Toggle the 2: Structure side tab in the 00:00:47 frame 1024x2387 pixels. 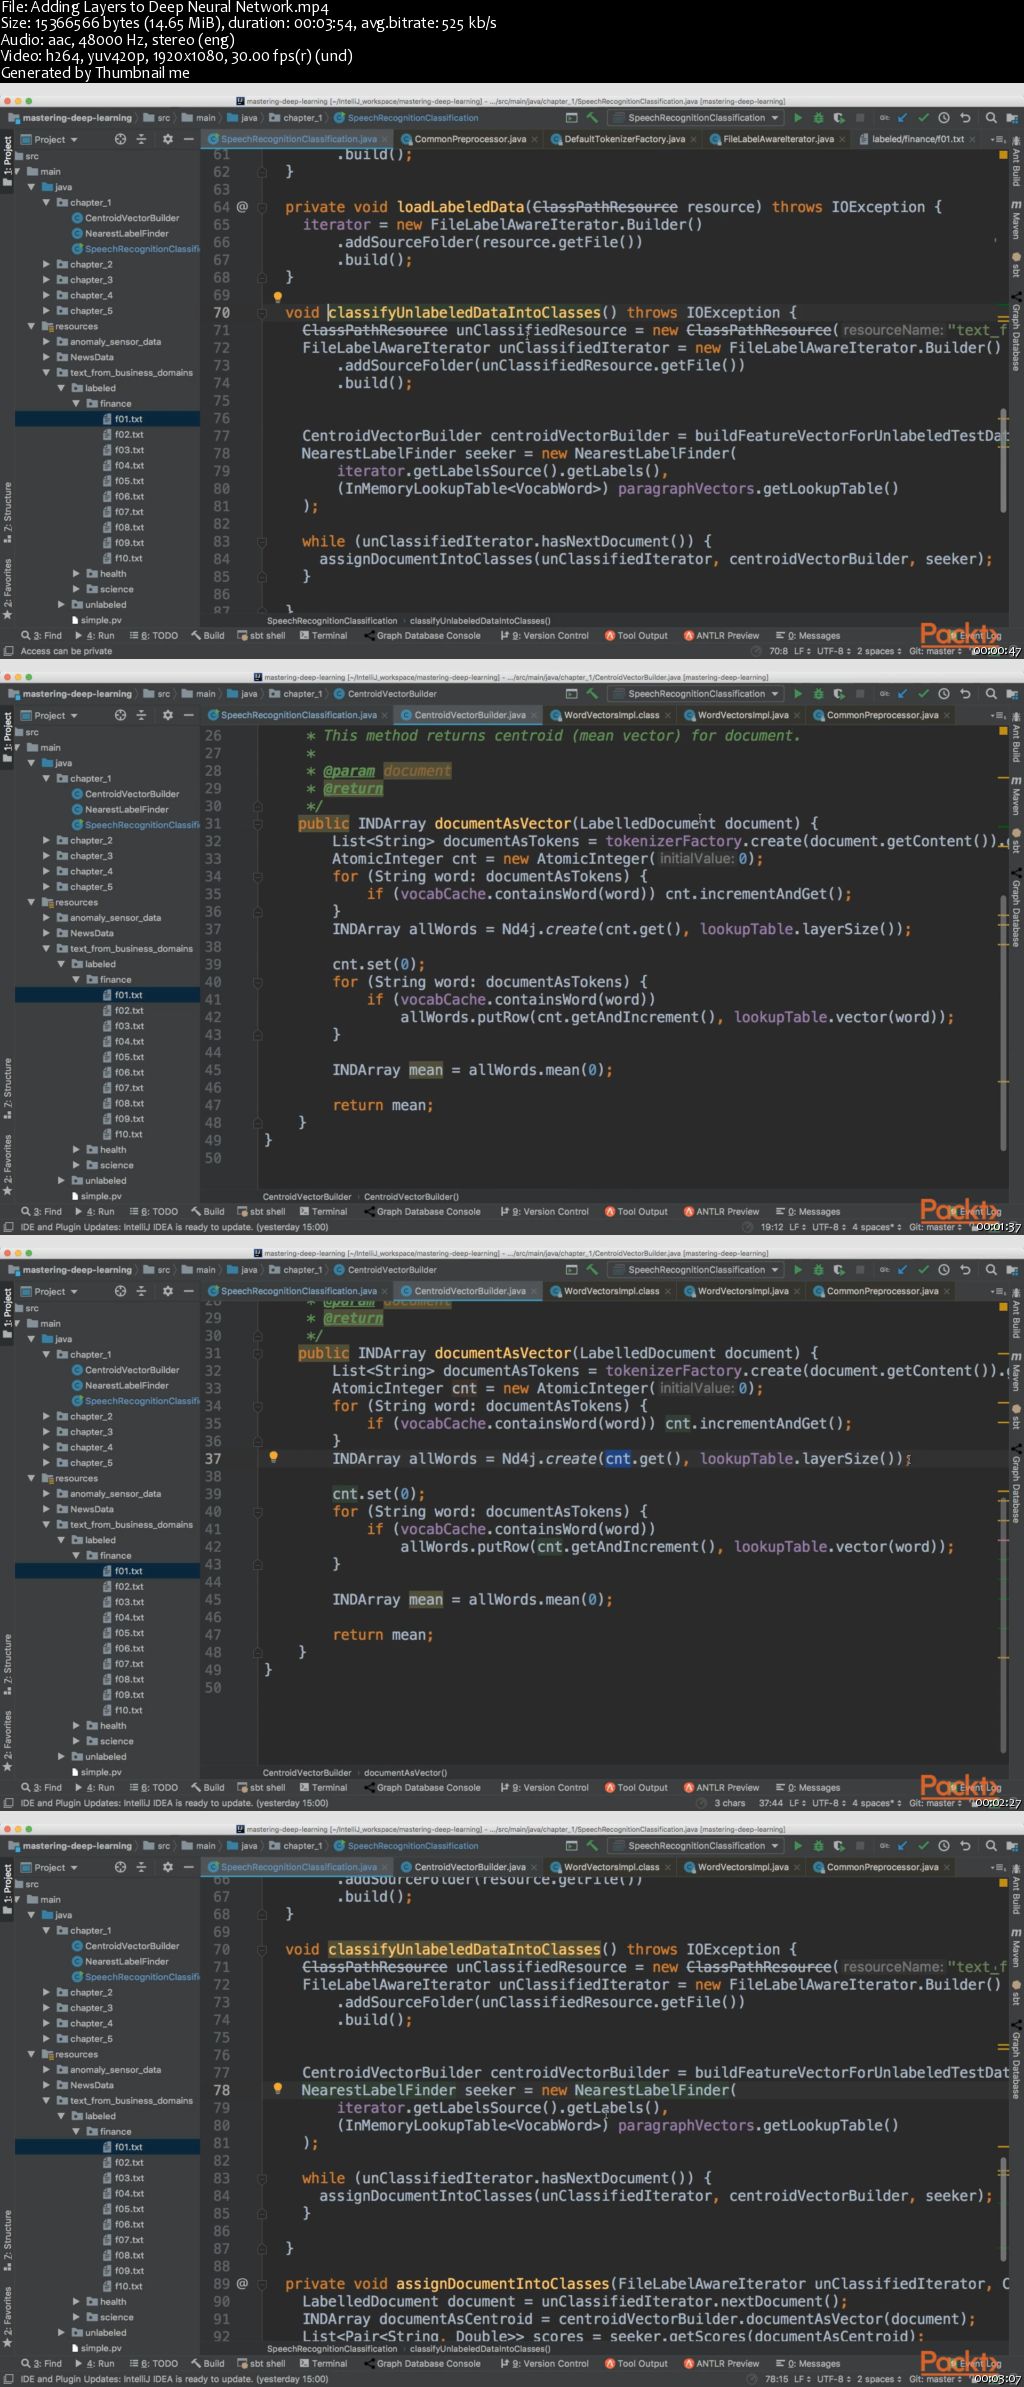click(7, 513)
